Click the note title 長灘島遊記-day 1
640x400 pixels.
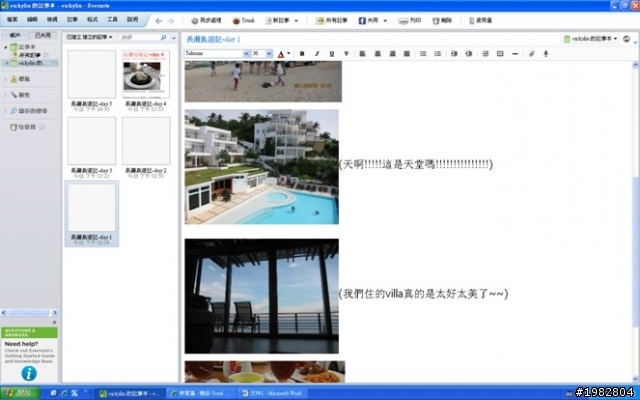point(213,39)
